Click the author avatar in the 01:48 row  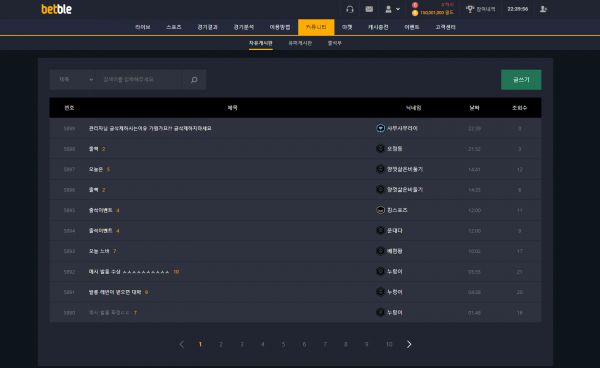380,312
